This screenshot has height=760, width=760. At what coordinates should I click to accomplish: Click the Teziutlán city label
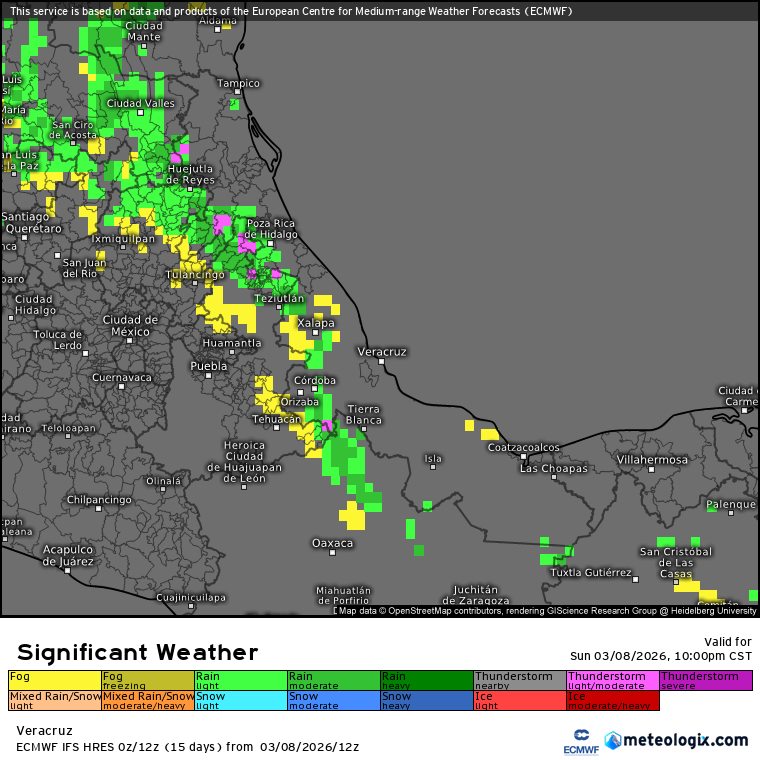point(279,299)
